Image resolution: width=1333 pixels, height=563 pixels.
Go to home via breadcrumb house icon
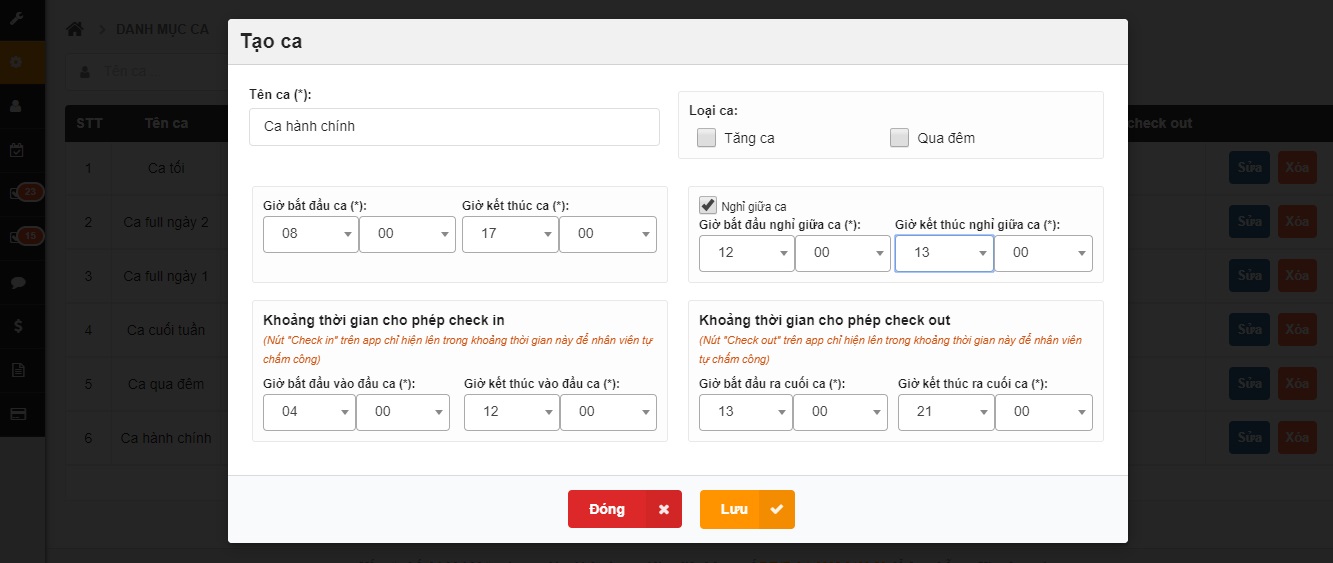coord(75,29)
